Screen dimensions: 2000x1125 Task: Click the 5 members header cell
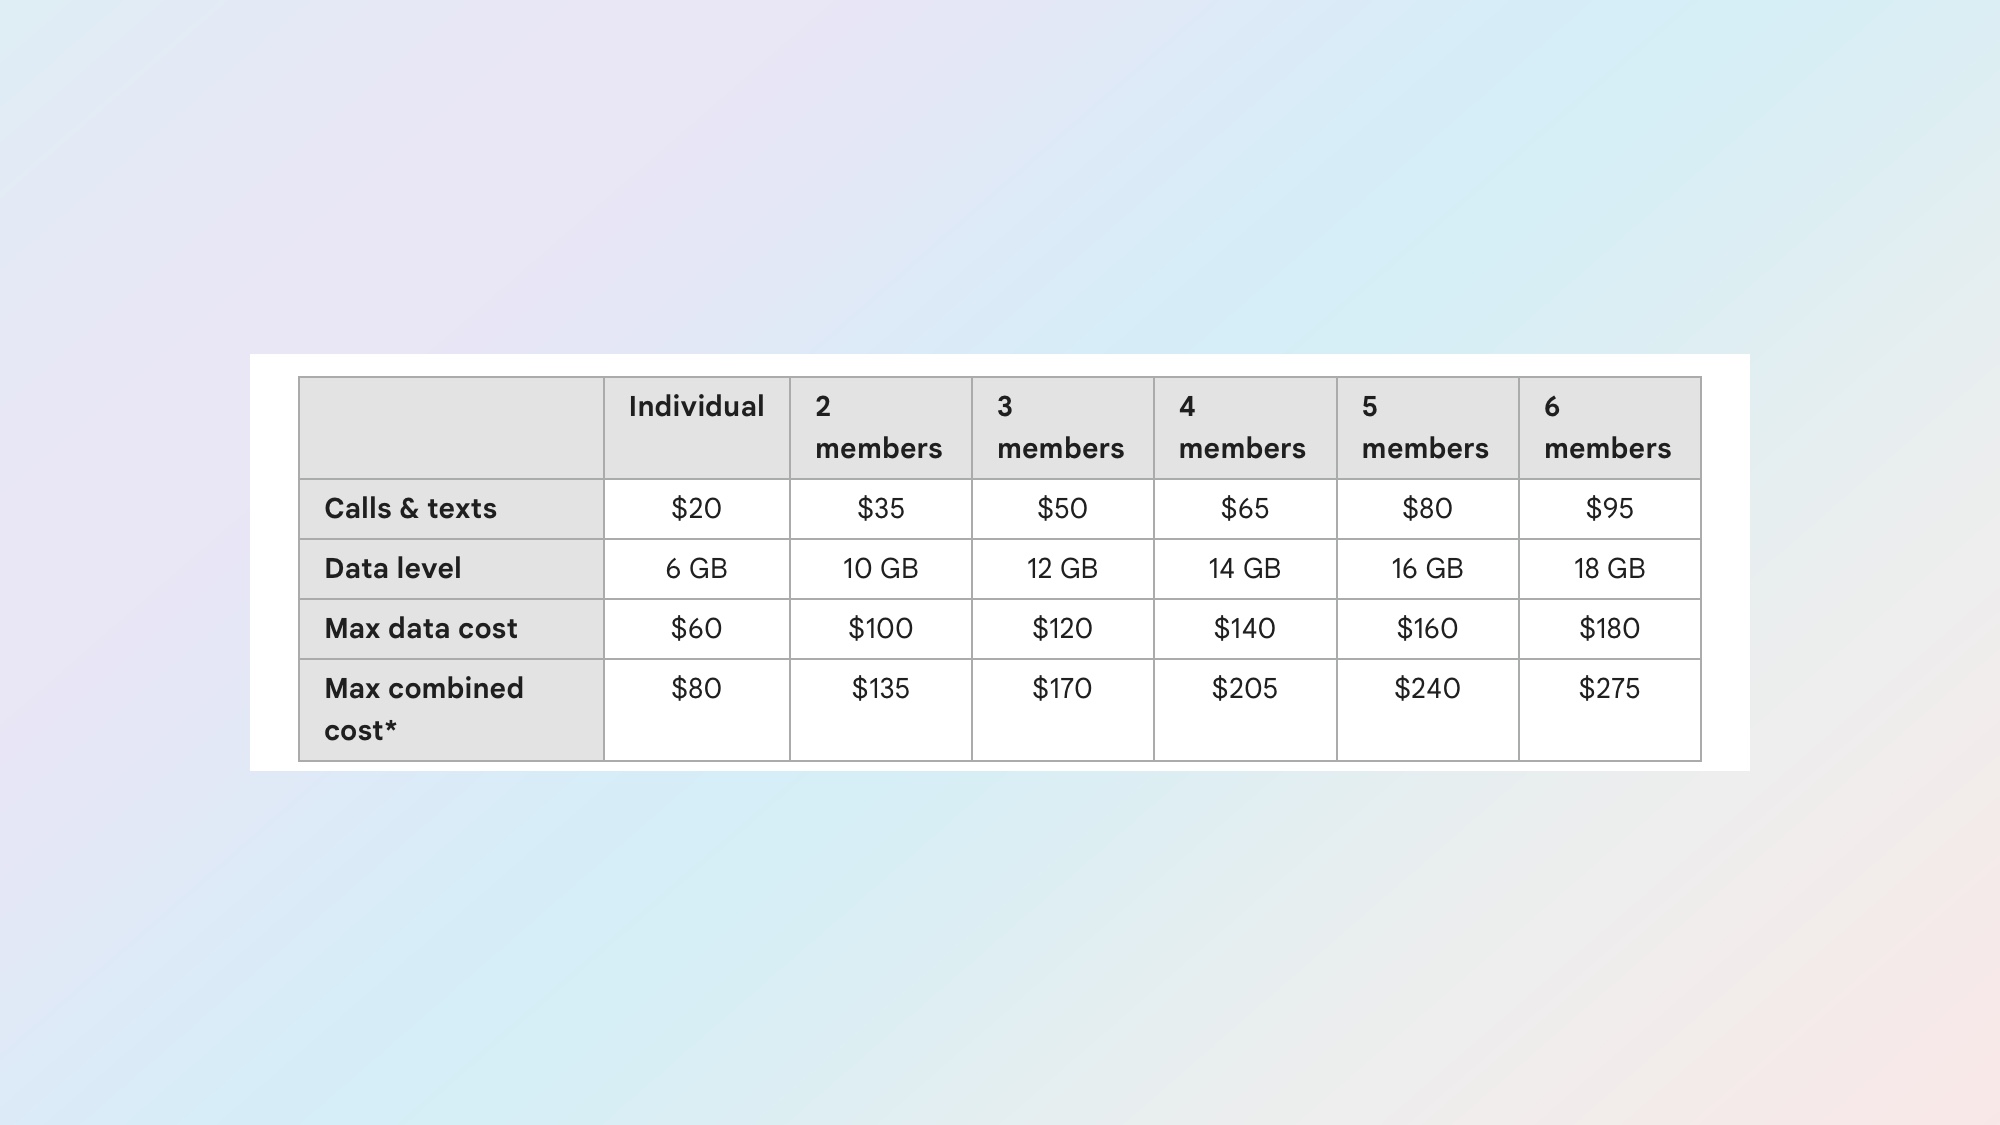click(x=1425, y=428)
